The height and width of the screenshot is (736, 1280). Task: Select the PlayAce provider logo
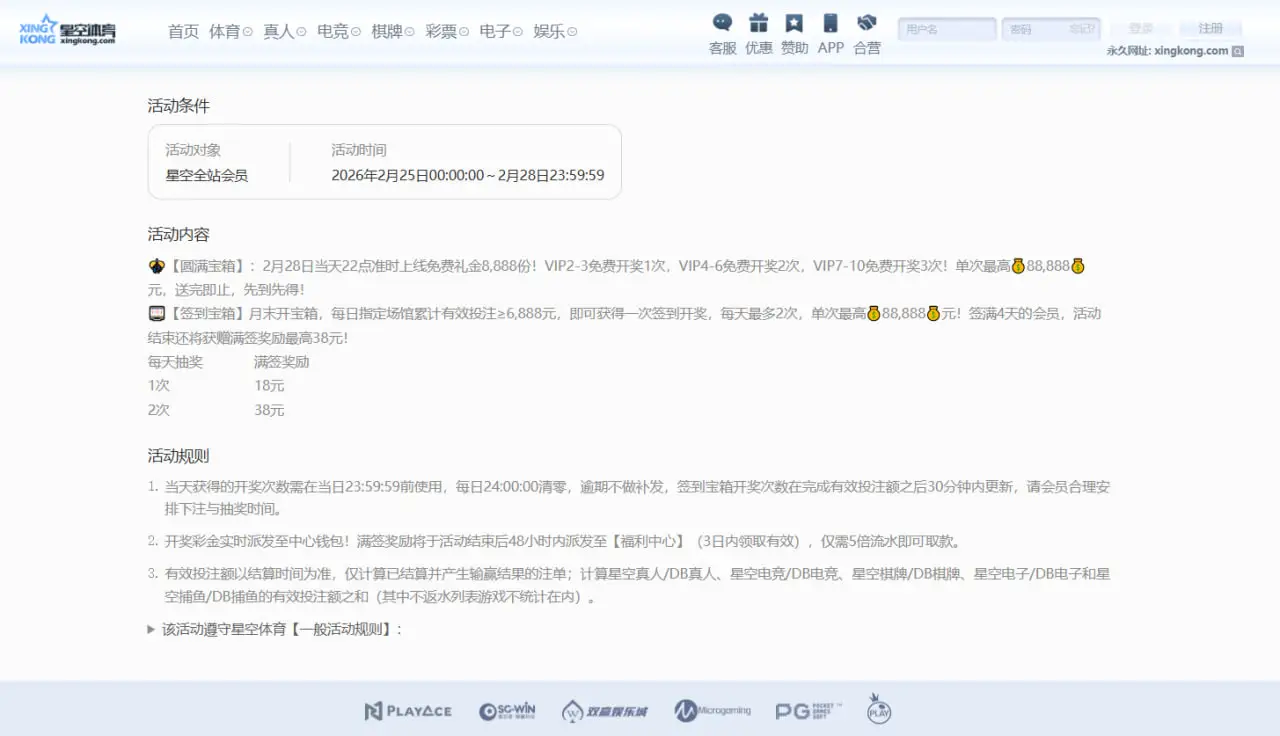point(408,710)
